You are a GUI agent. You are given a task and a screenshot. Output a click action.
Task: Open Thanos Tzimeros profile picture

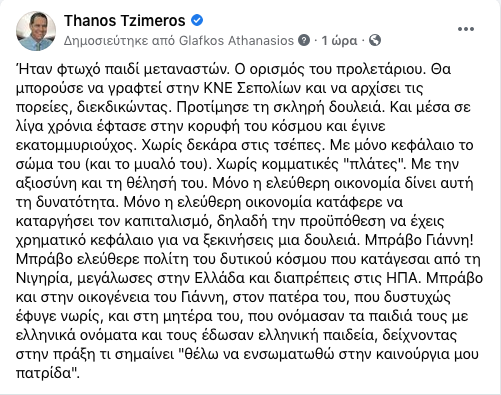click(36, 31)
